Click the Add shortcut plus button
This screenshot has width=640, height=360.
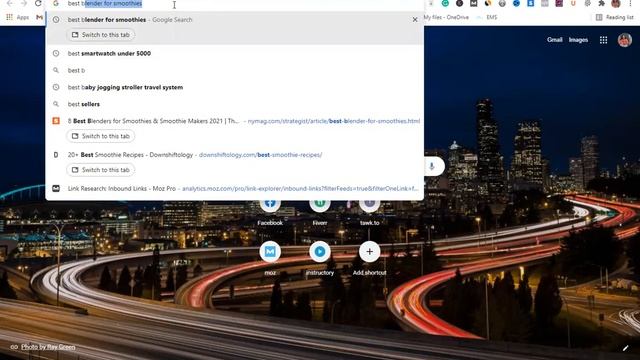click(369, 252)
